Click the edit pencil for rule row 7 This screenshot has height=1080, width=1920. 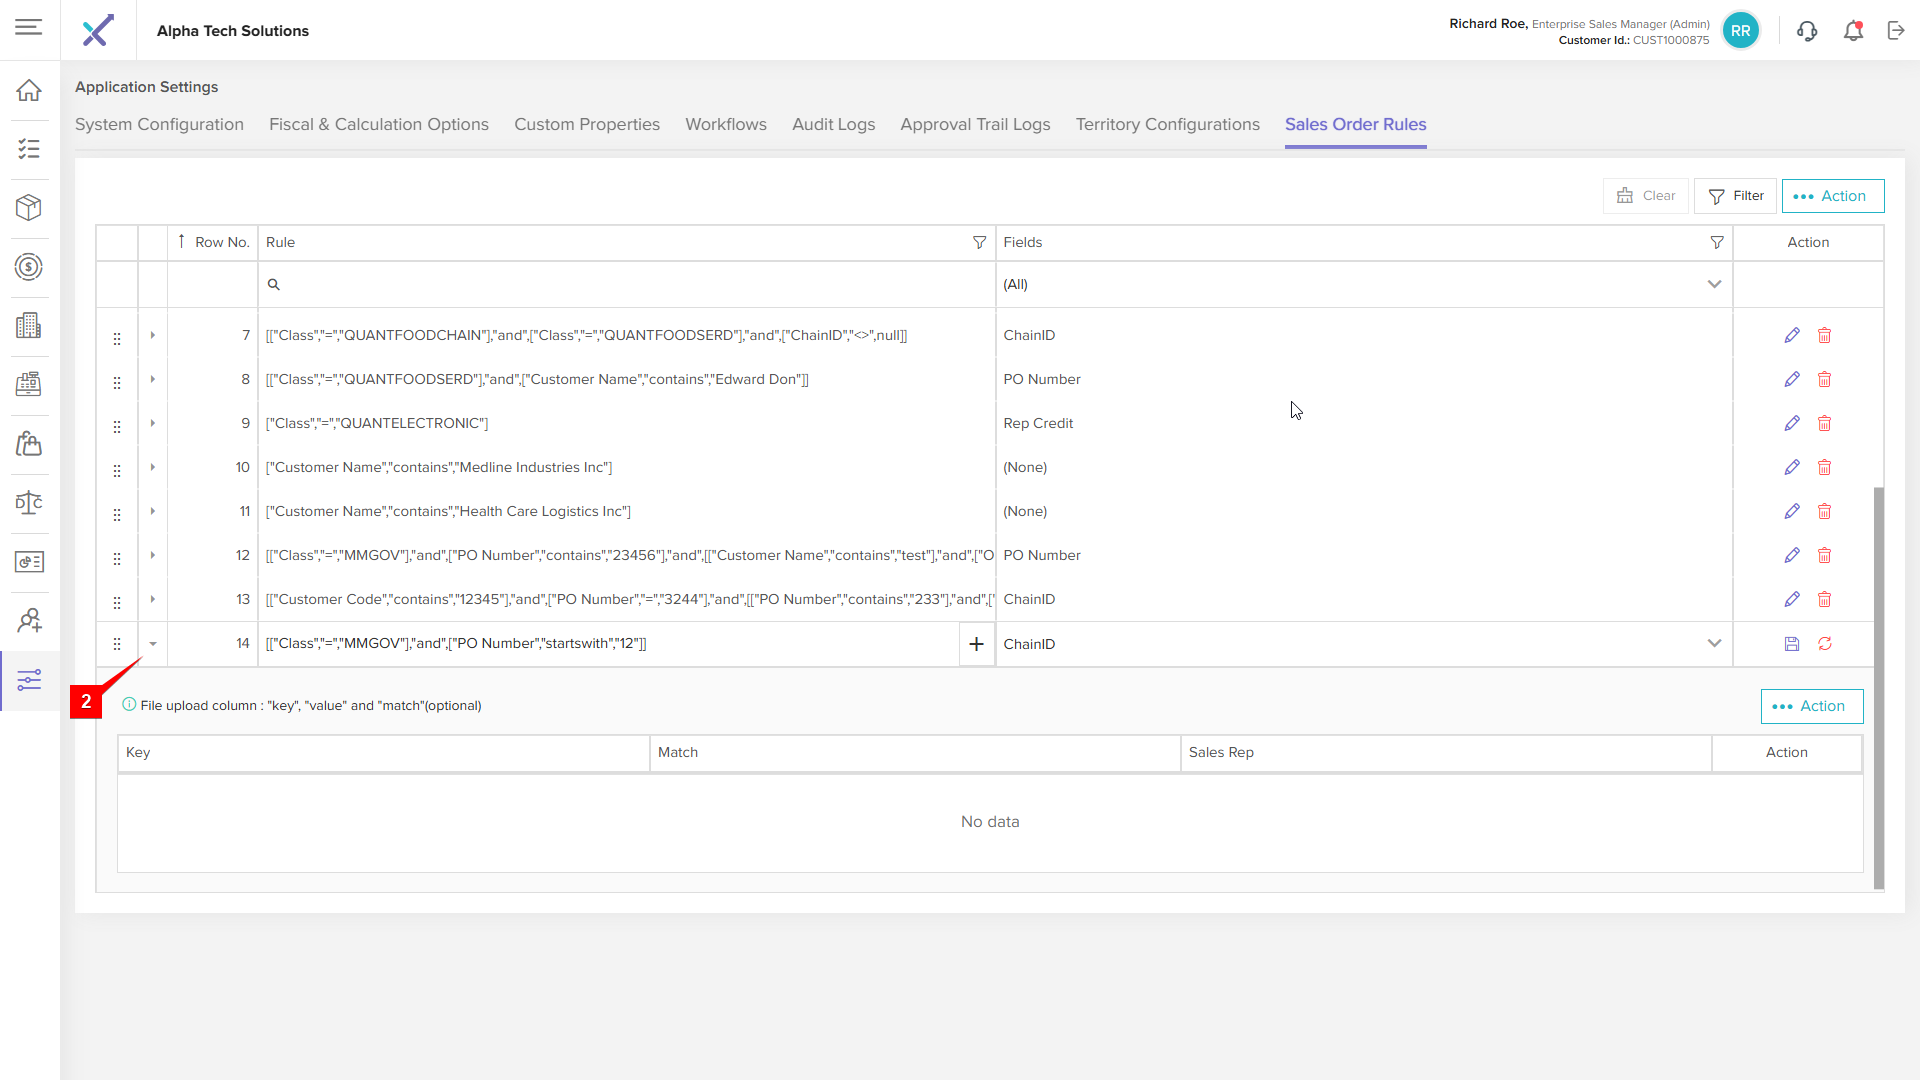point(1791,336)
